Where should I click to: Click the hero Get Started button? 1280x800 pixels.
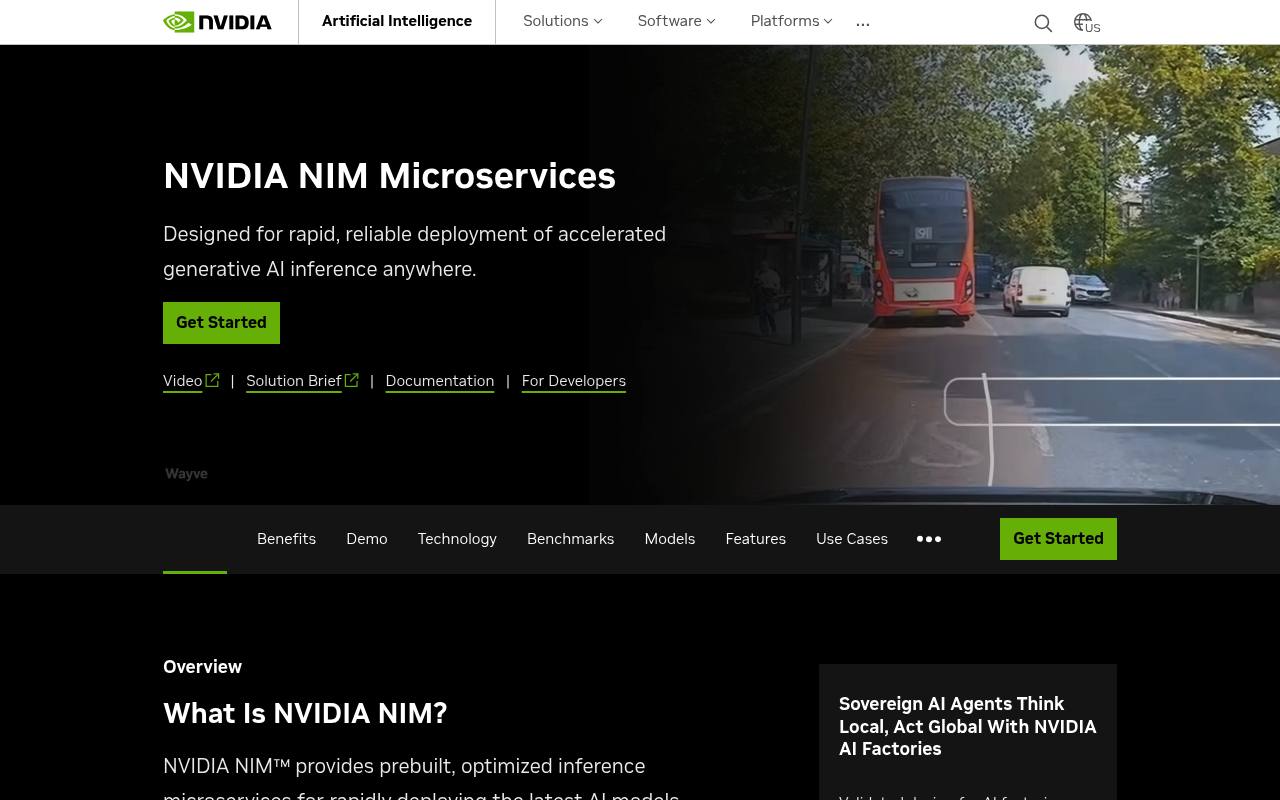point(221,323)
